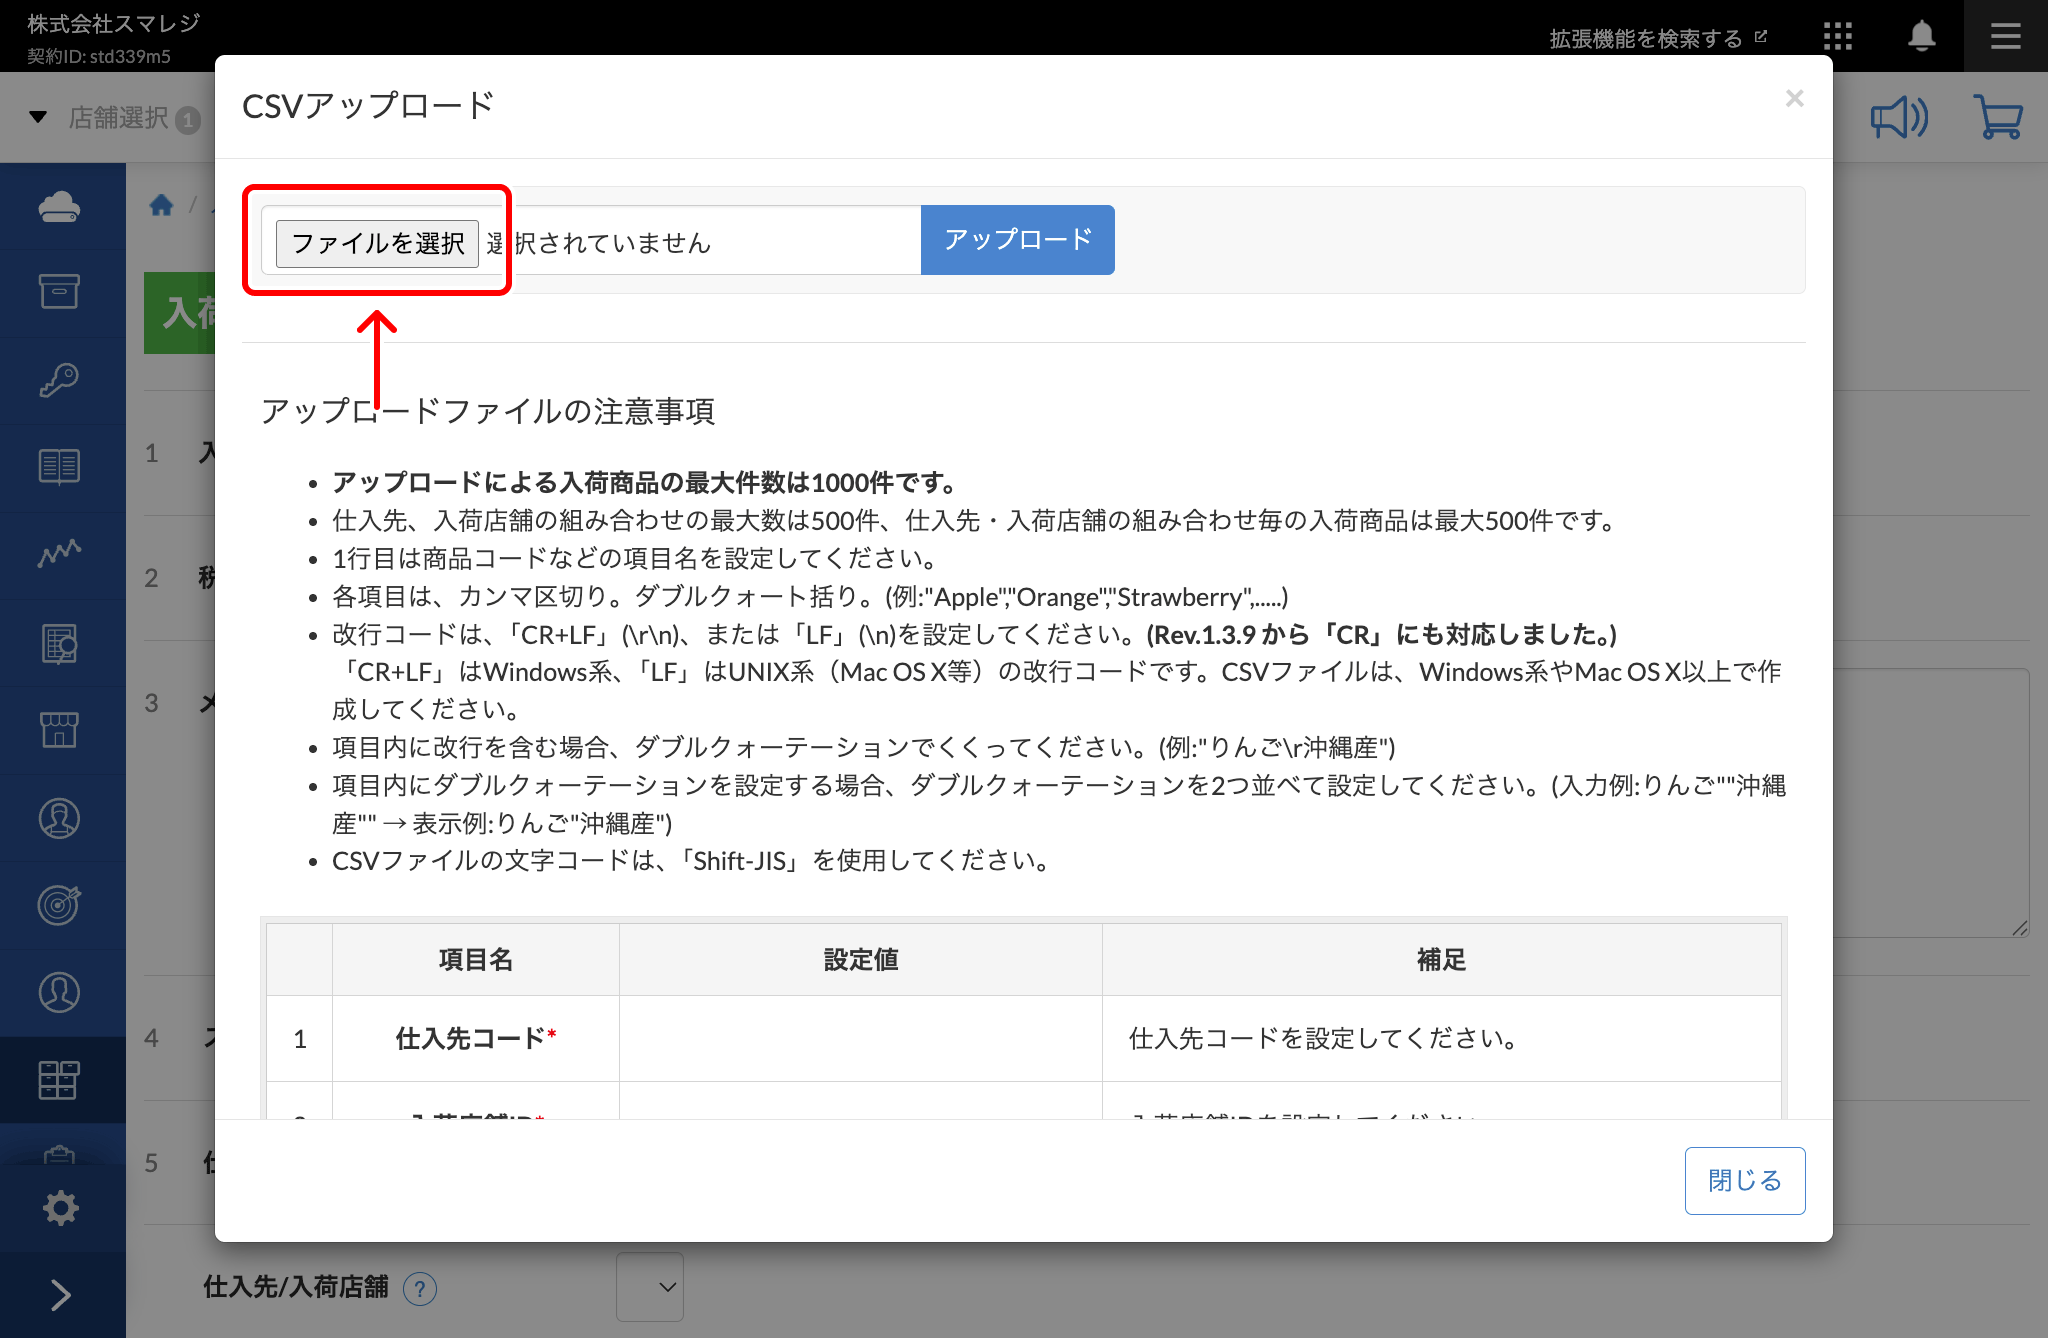
Task: Expand the 店舗選択 store dropdown
Action: [x=115, y=118]
